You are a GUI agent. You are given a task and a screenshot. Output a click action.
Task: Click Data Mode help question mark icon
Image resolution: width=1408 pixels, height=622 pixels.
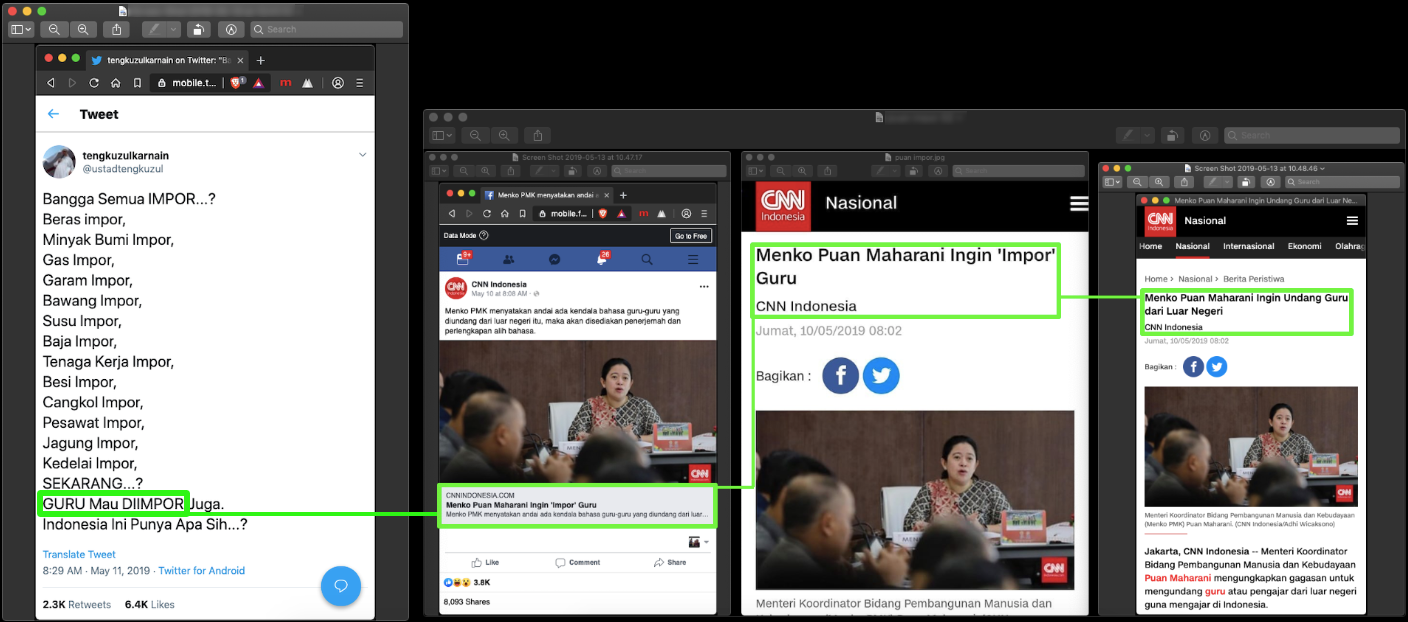coord(484,235)
